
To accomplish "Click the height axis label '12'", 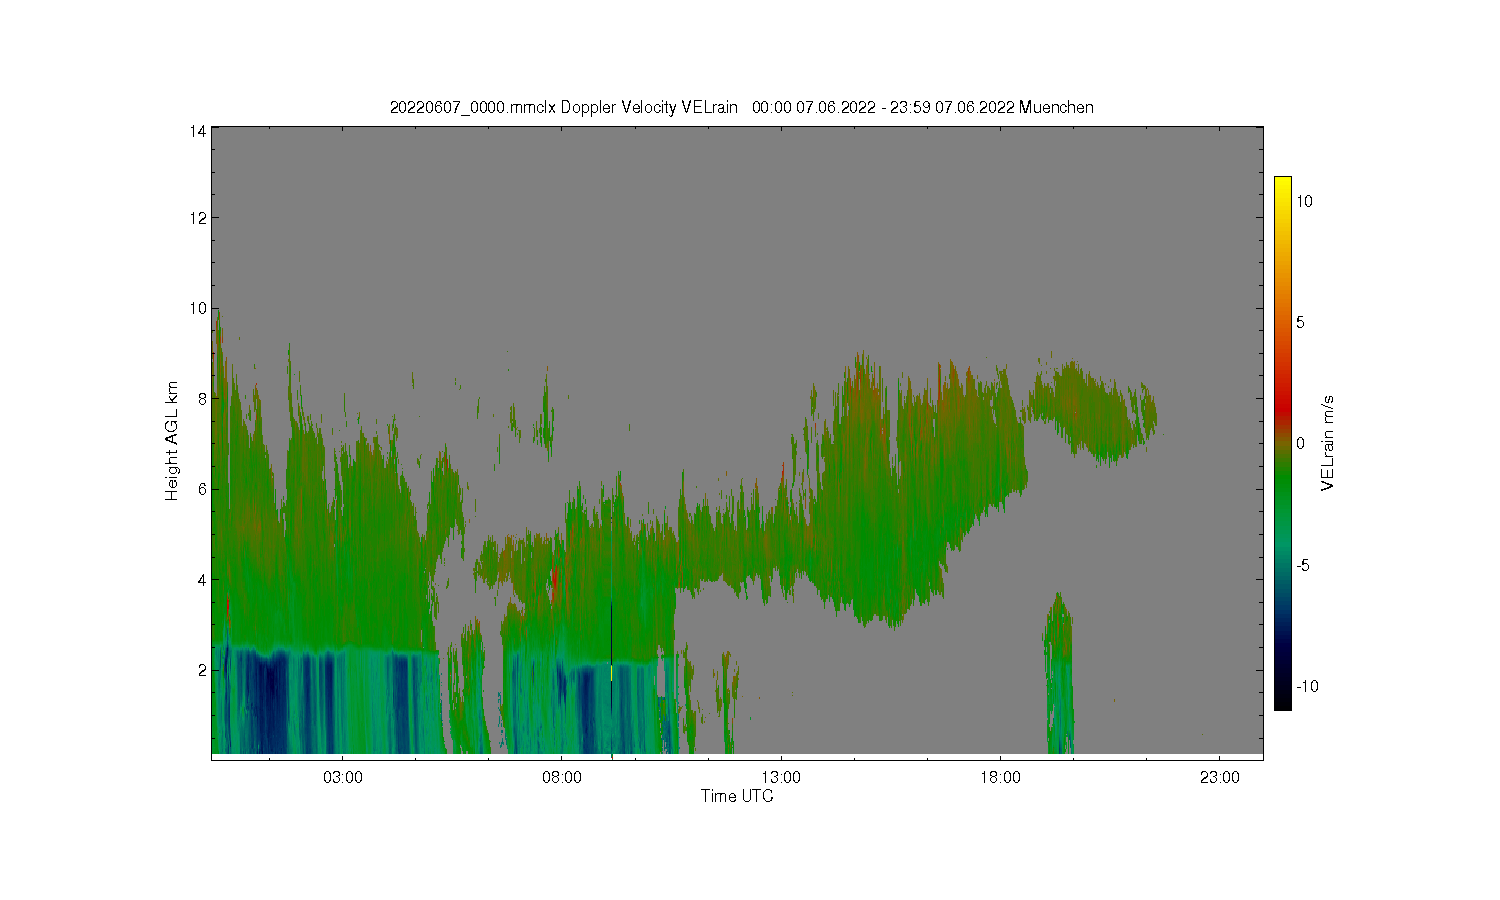I will point(199,218).
